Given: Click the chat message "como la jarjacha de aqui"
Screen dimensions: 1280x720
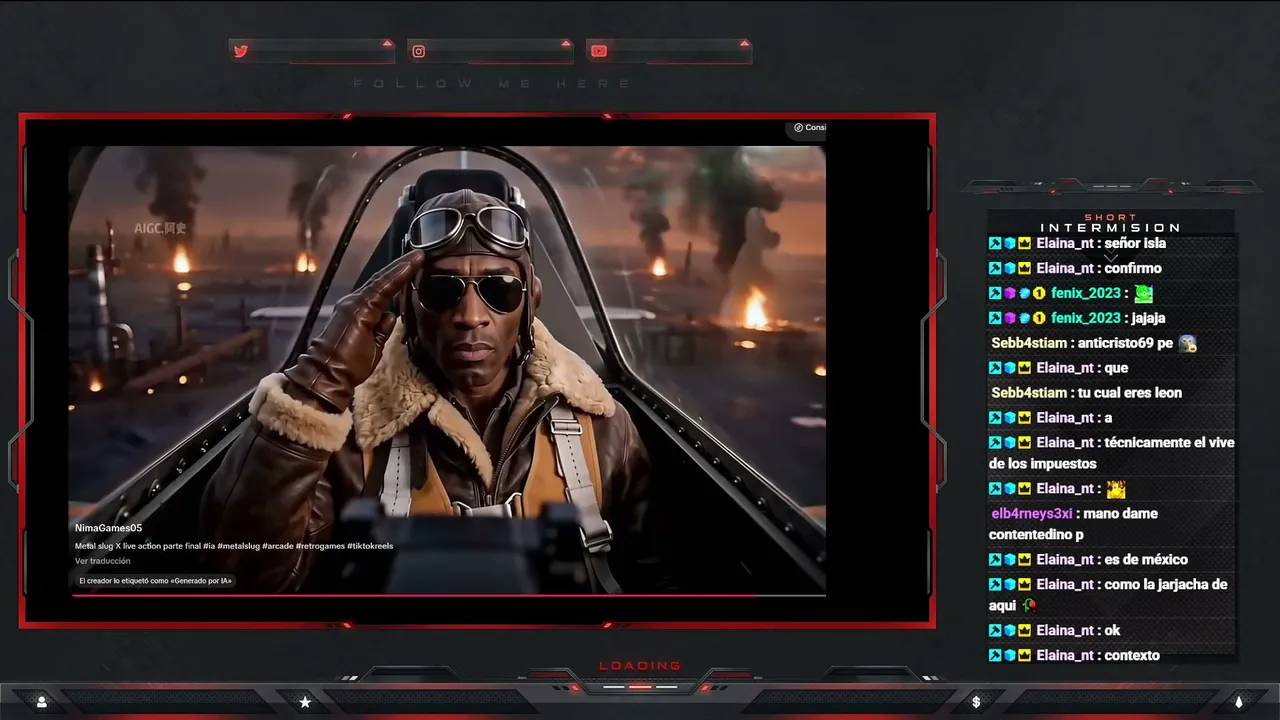Looking at the screenshot, I should (x=1108, y=595).
